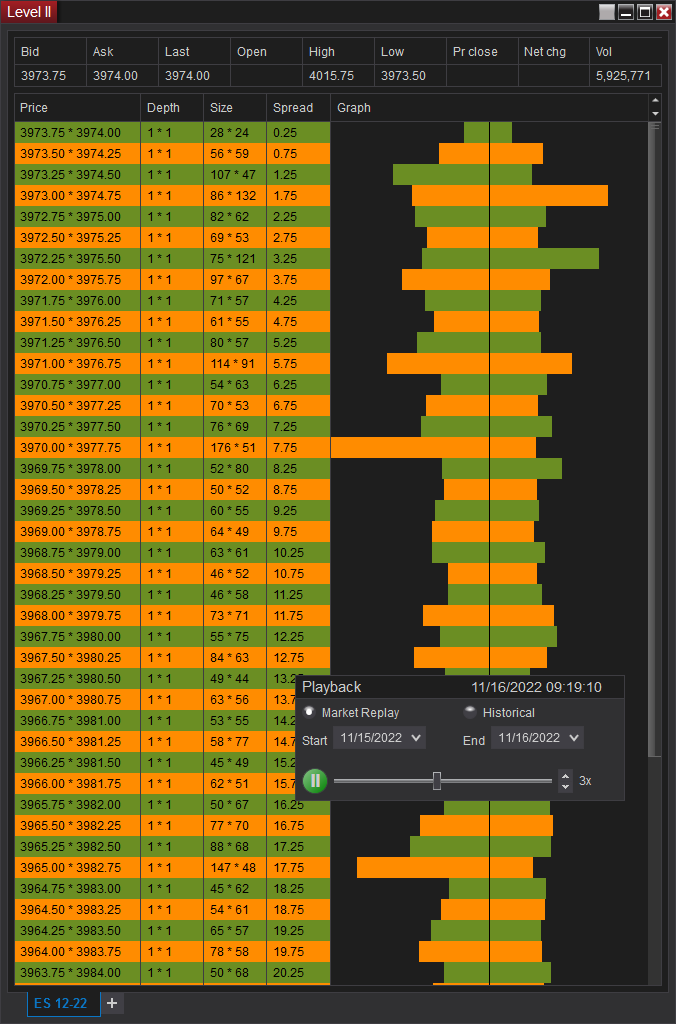Image resolution: width=676 pixels, height=1024 pixels.
Task: Select the Historical radio option
Action: click(x=470, y=712)
